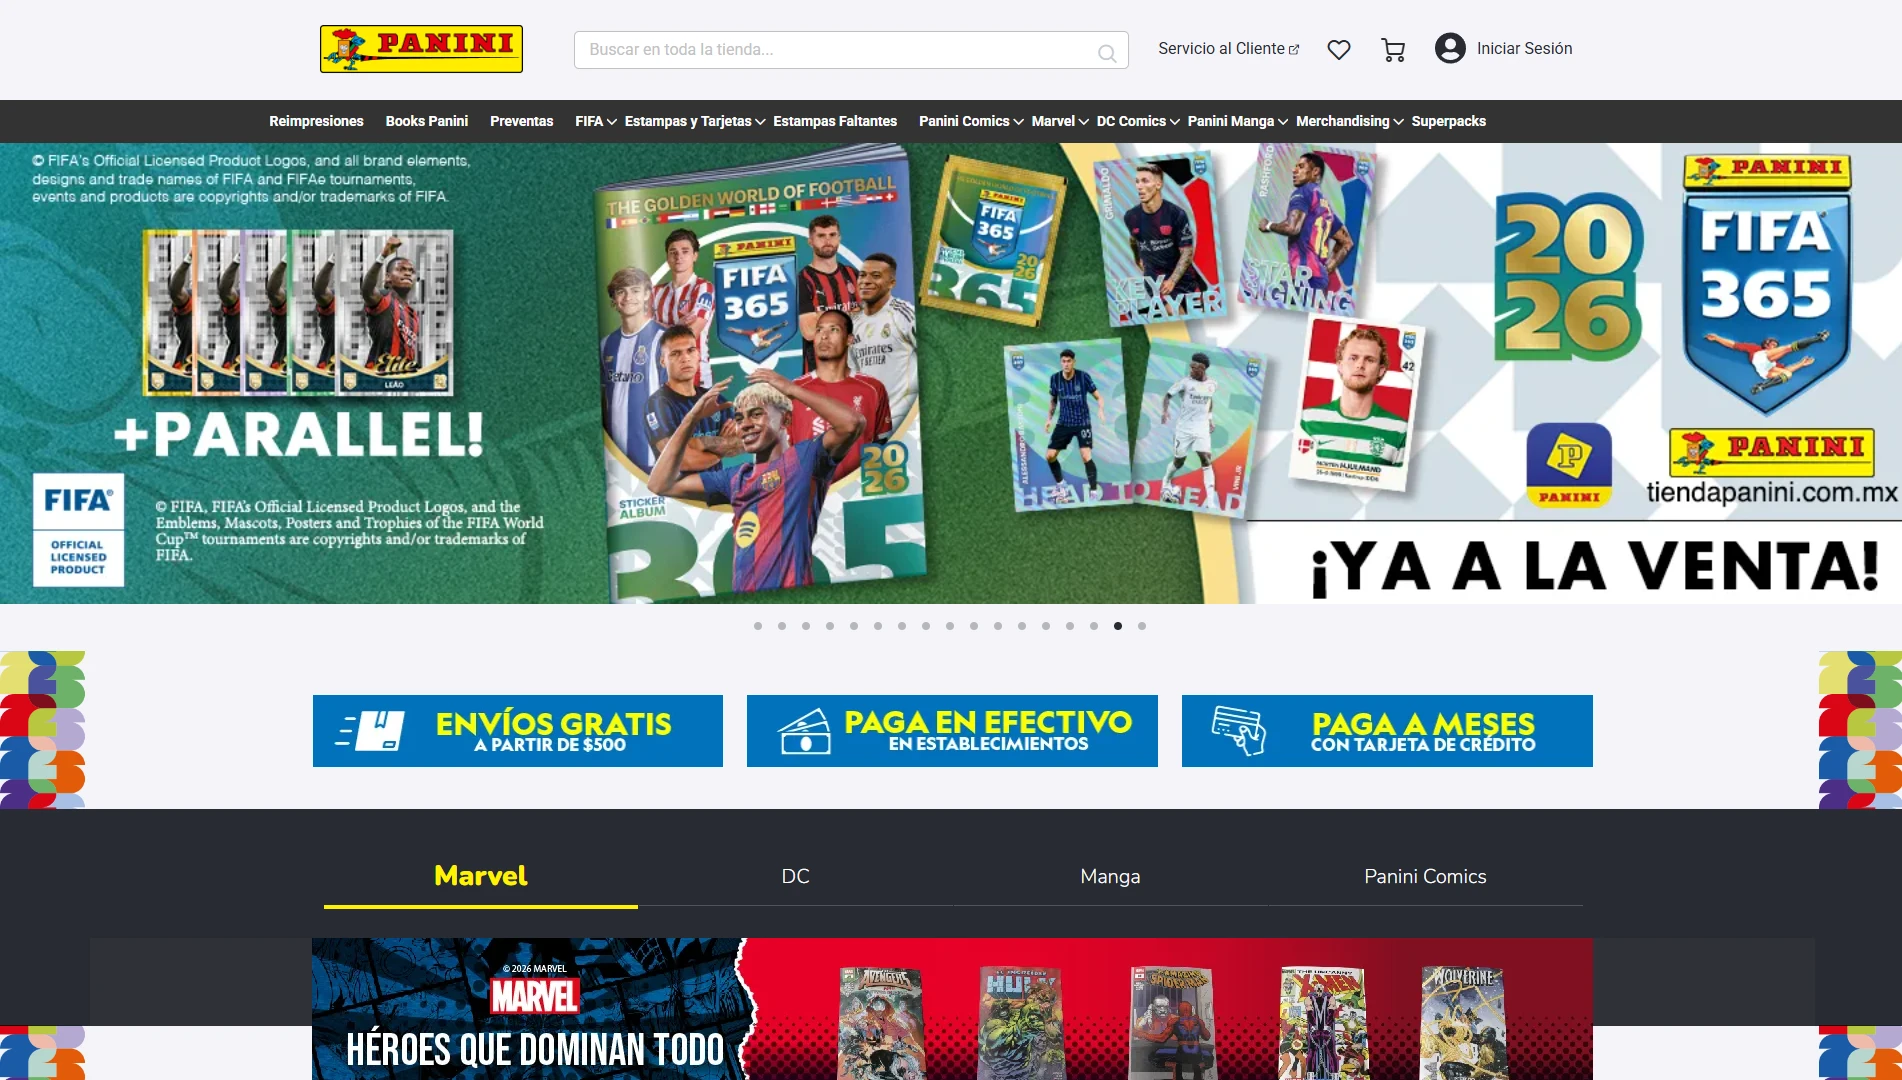Expand the Marvel dropdown in the nav bar
Screen dimensions: 1902x1080
(x=1060, y=121)
